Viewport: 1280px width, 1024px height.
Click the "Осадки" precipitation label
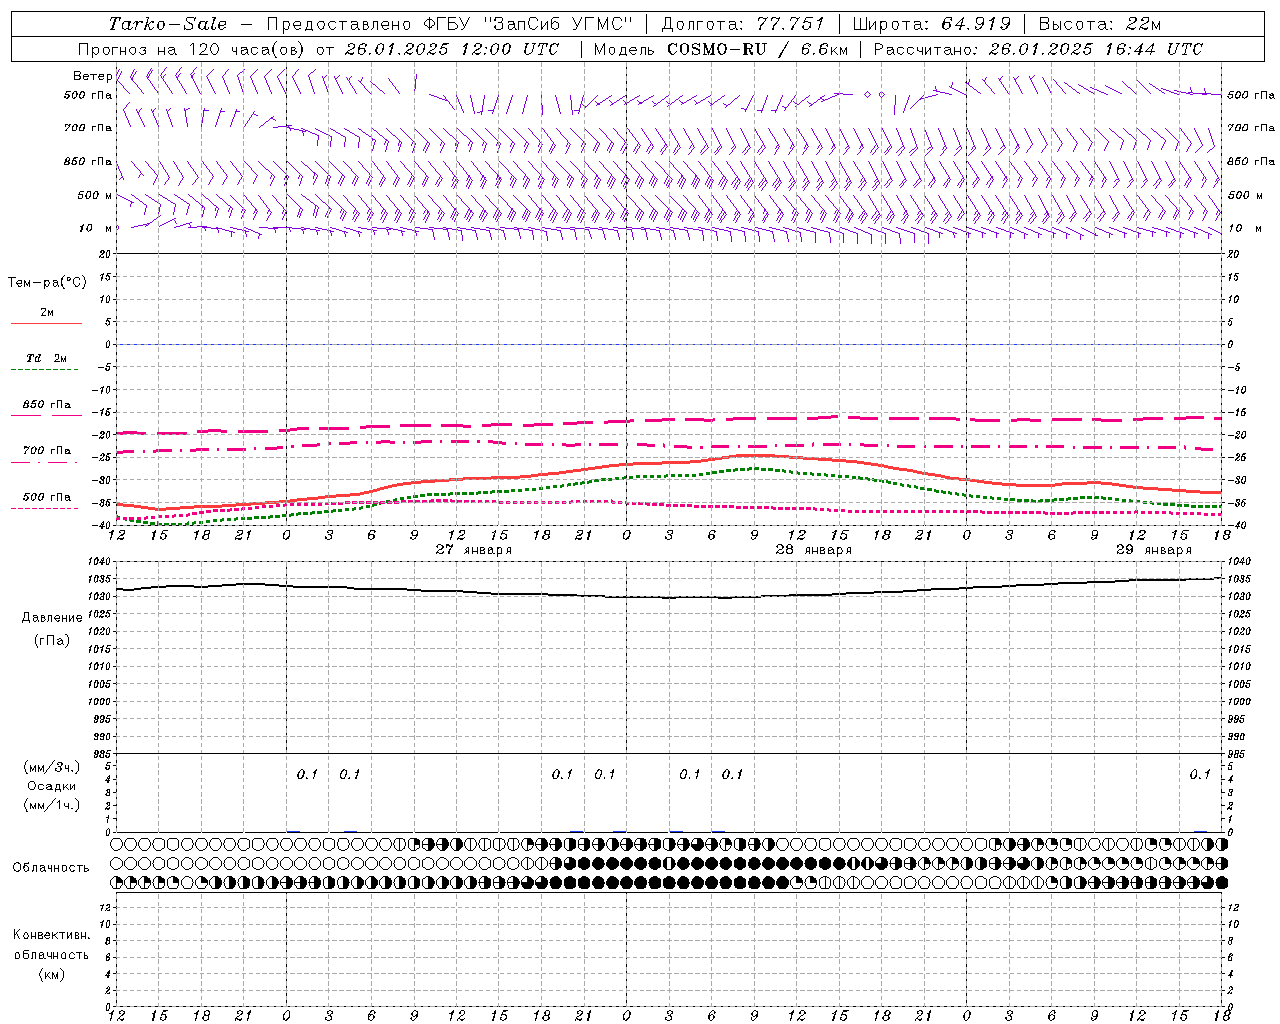(x=52, y=786)
